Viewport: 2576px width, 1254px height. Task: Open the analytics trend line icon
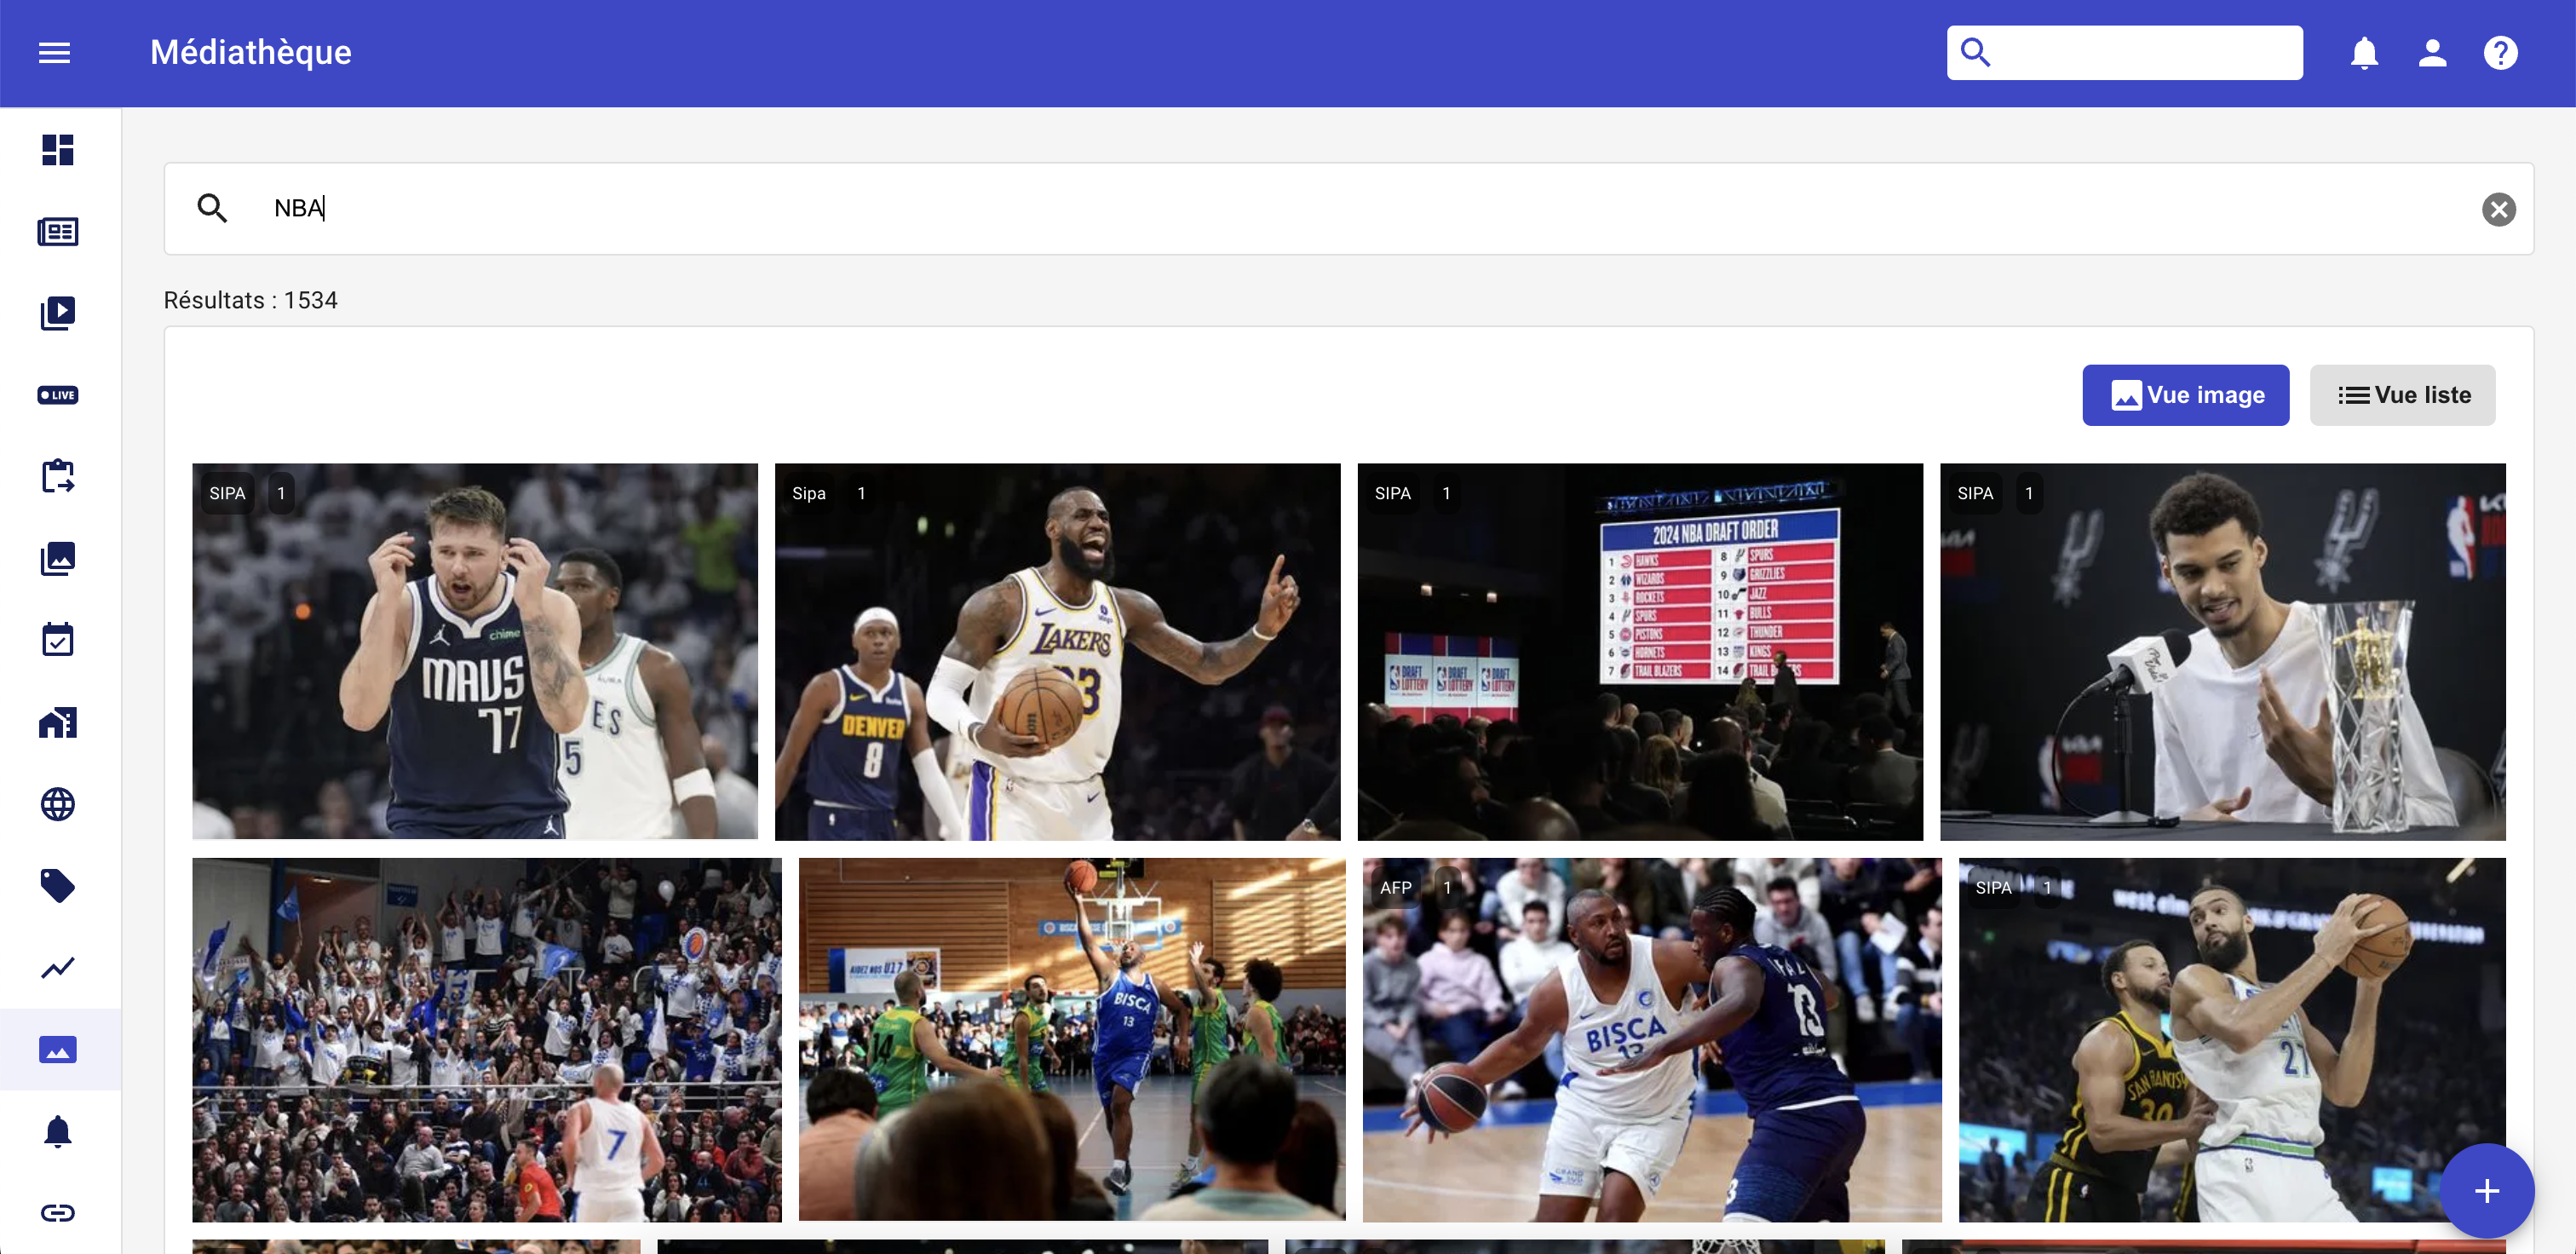click(58, 967)
